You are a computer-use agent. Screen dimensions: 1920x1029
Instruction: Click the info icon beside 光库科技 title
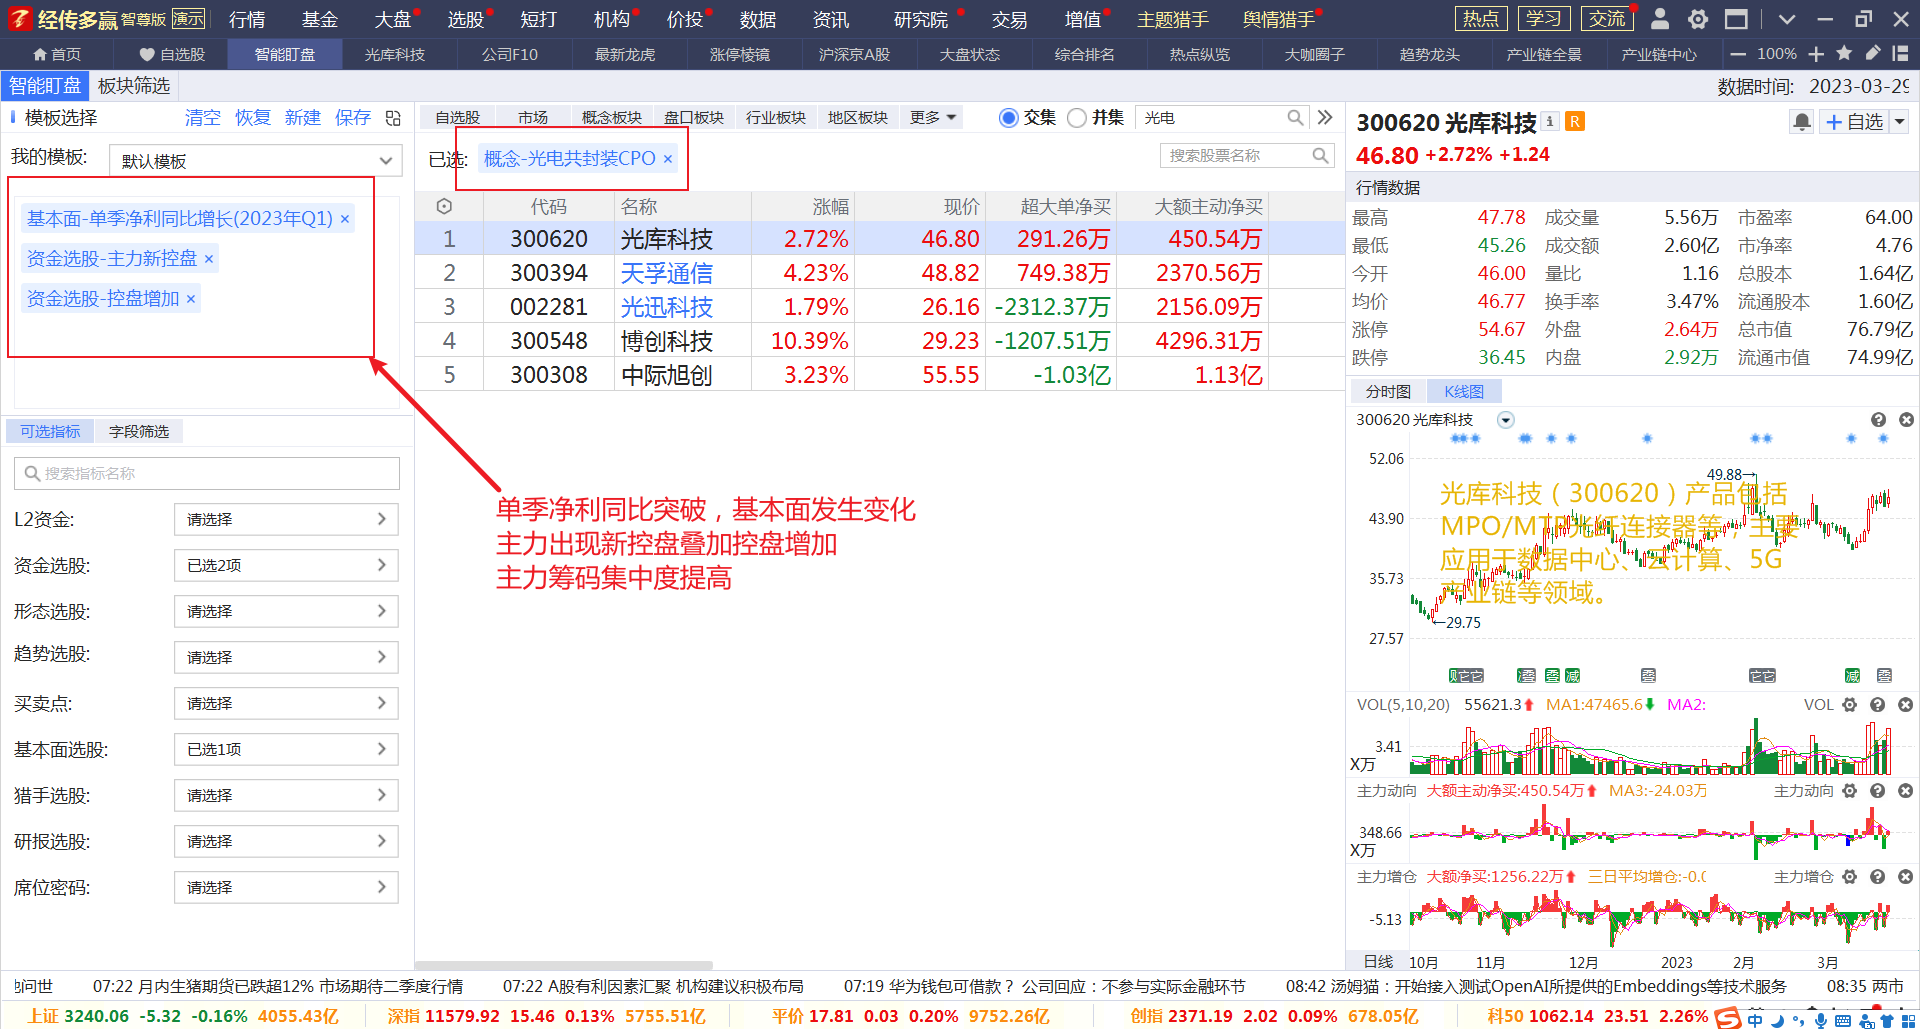click(x=1550, y=121)
